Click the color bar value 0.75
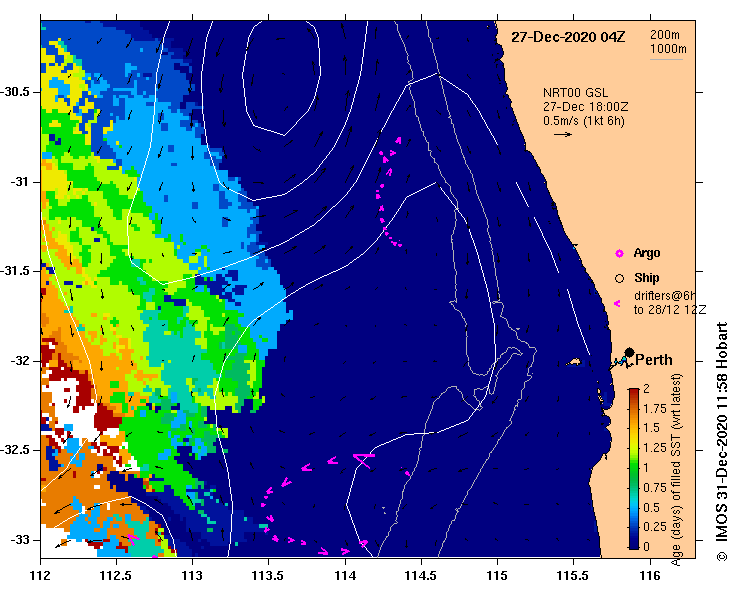The height and width of the screenshot is (592, 739). (655, 488)
